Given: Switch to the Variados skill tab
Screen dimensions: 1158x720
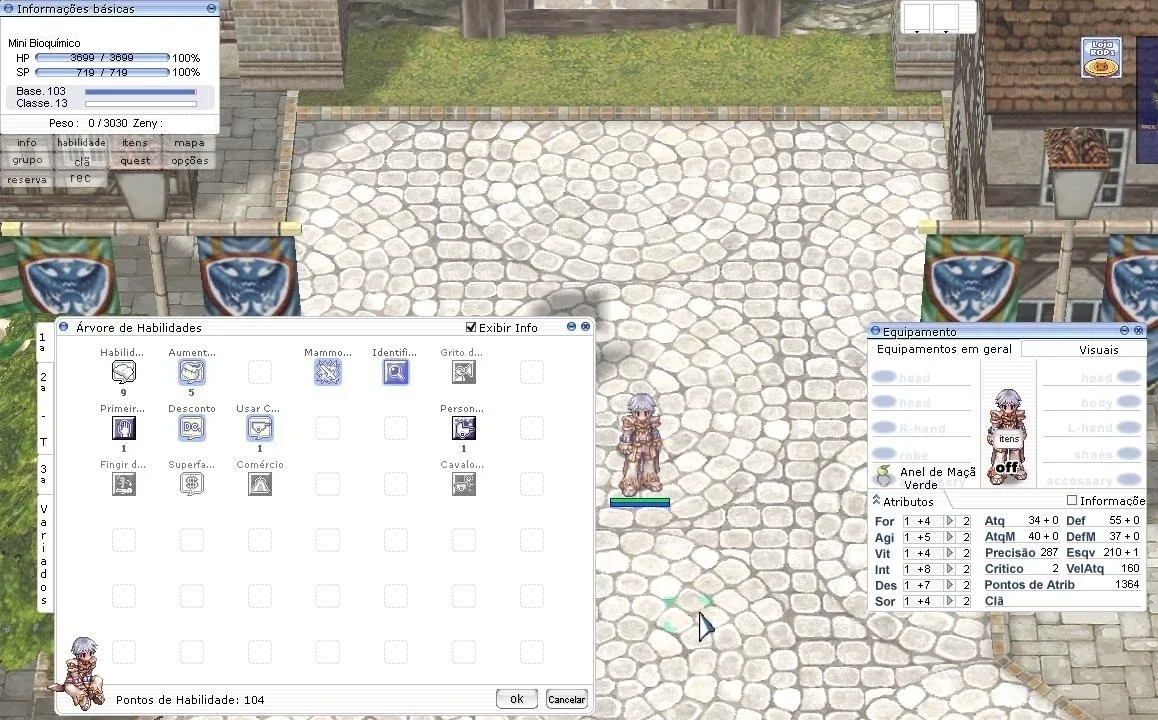Looking at the screenshot, I should click(44, 555).
